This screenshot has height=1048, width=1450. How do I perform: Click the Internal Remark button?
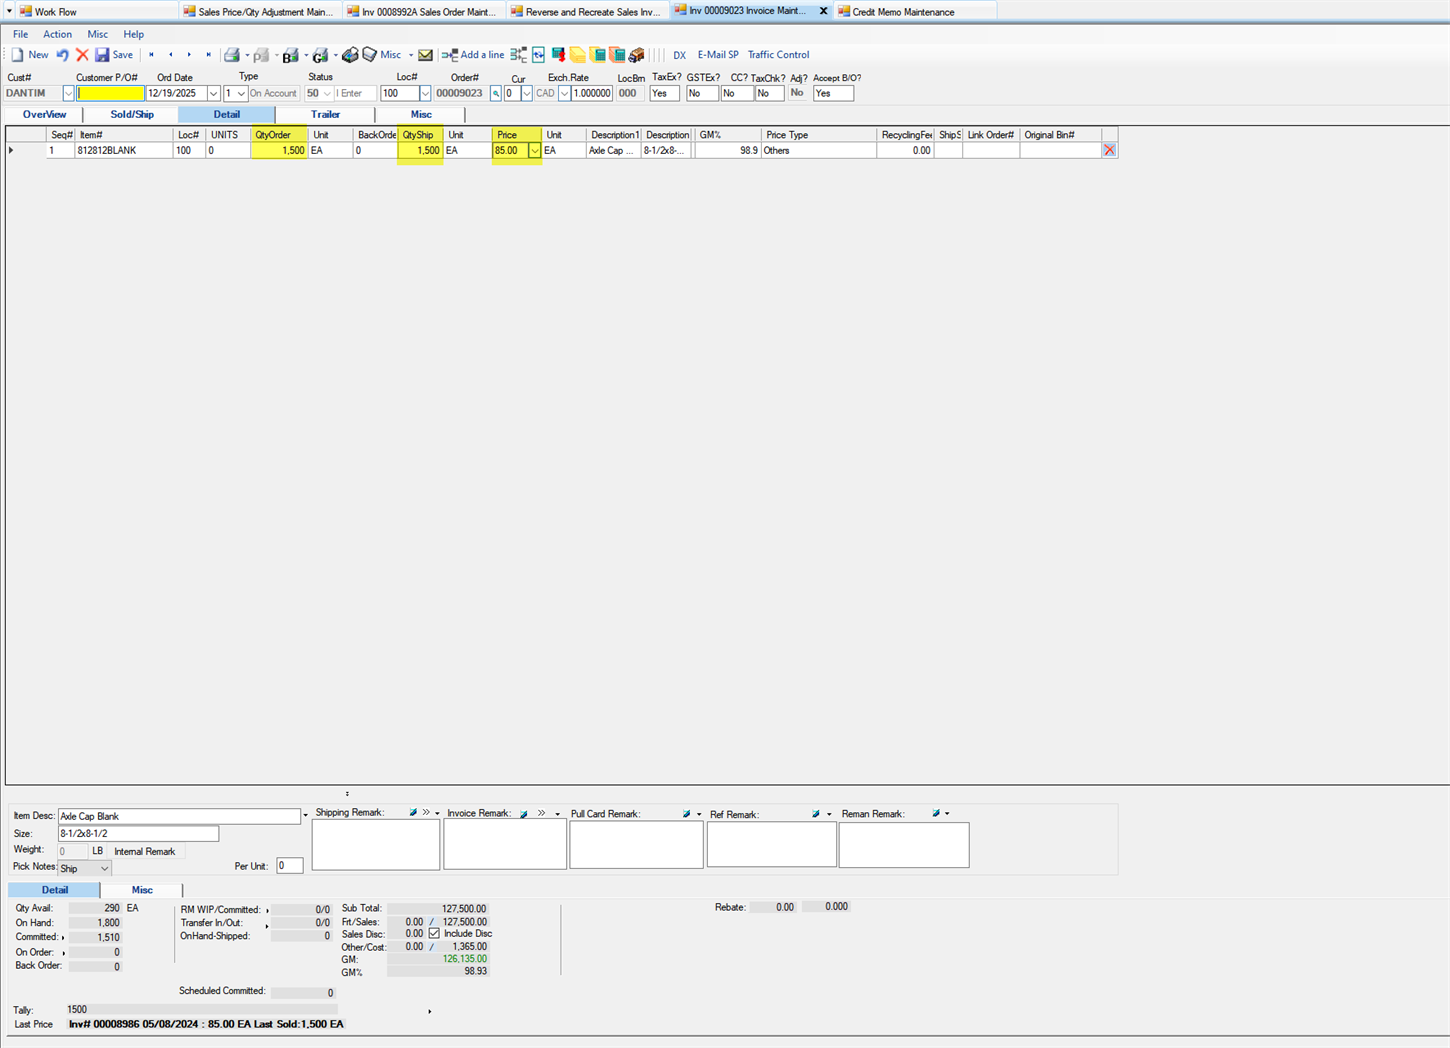(x=146, y=851)
